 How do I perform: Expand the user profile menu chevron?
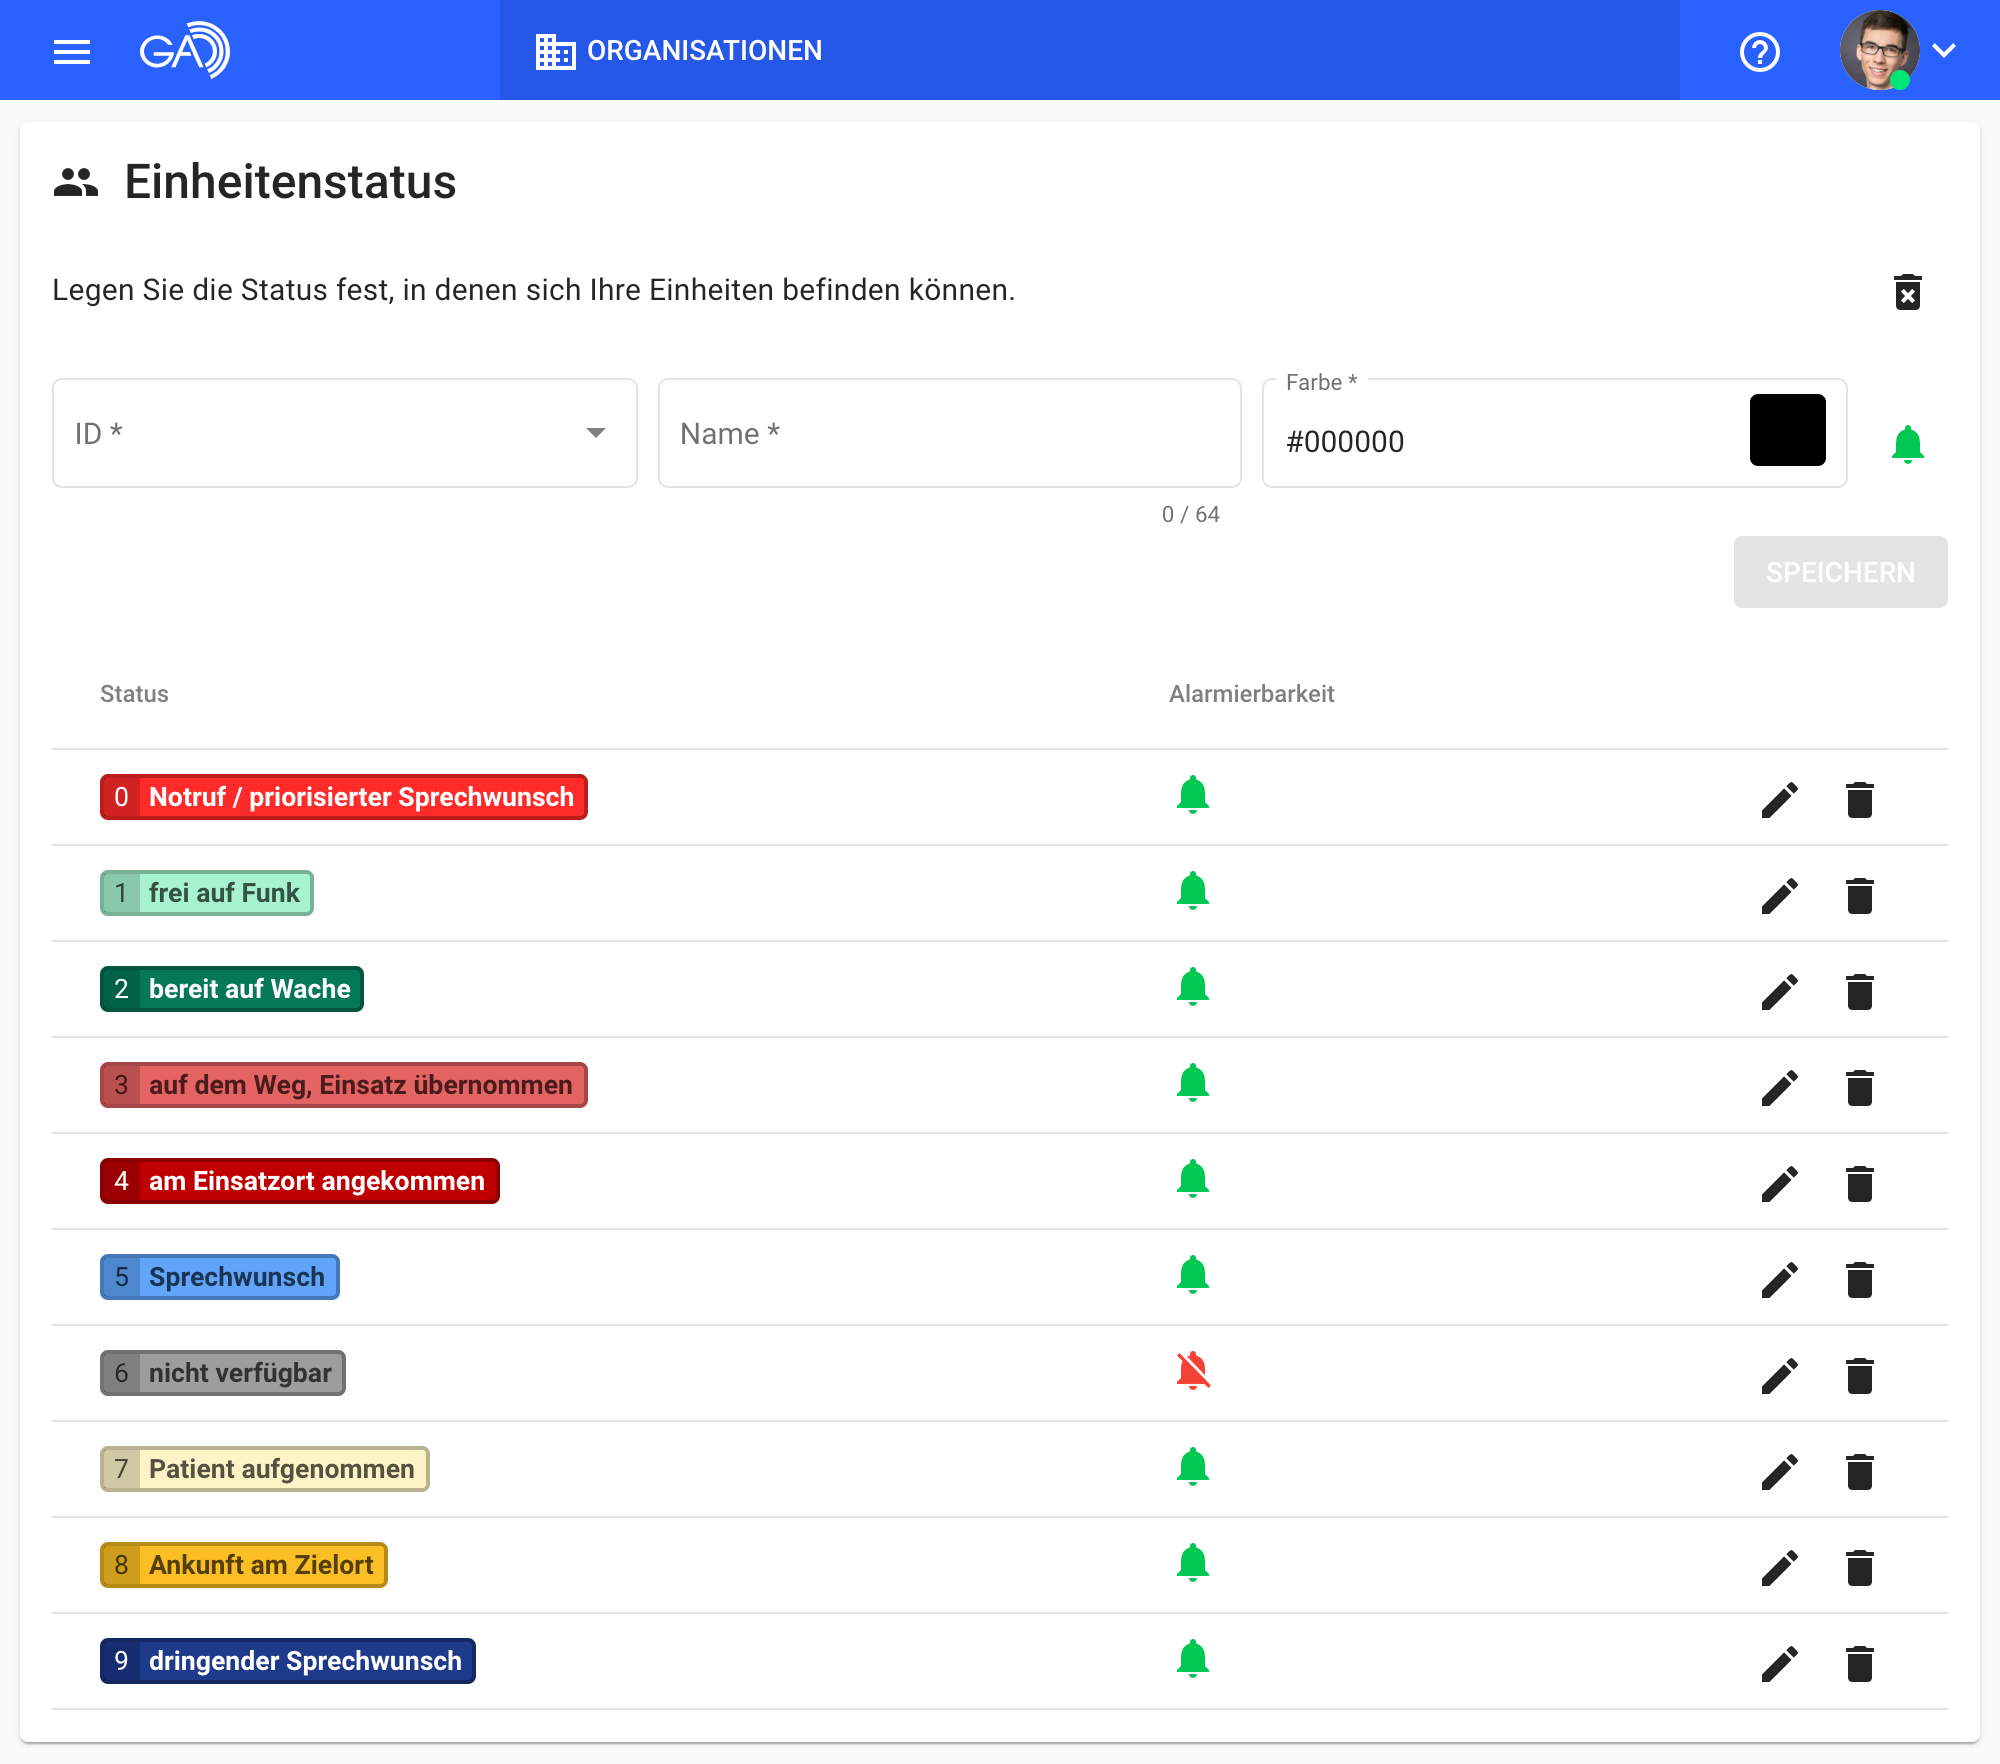click(1943, 51)
